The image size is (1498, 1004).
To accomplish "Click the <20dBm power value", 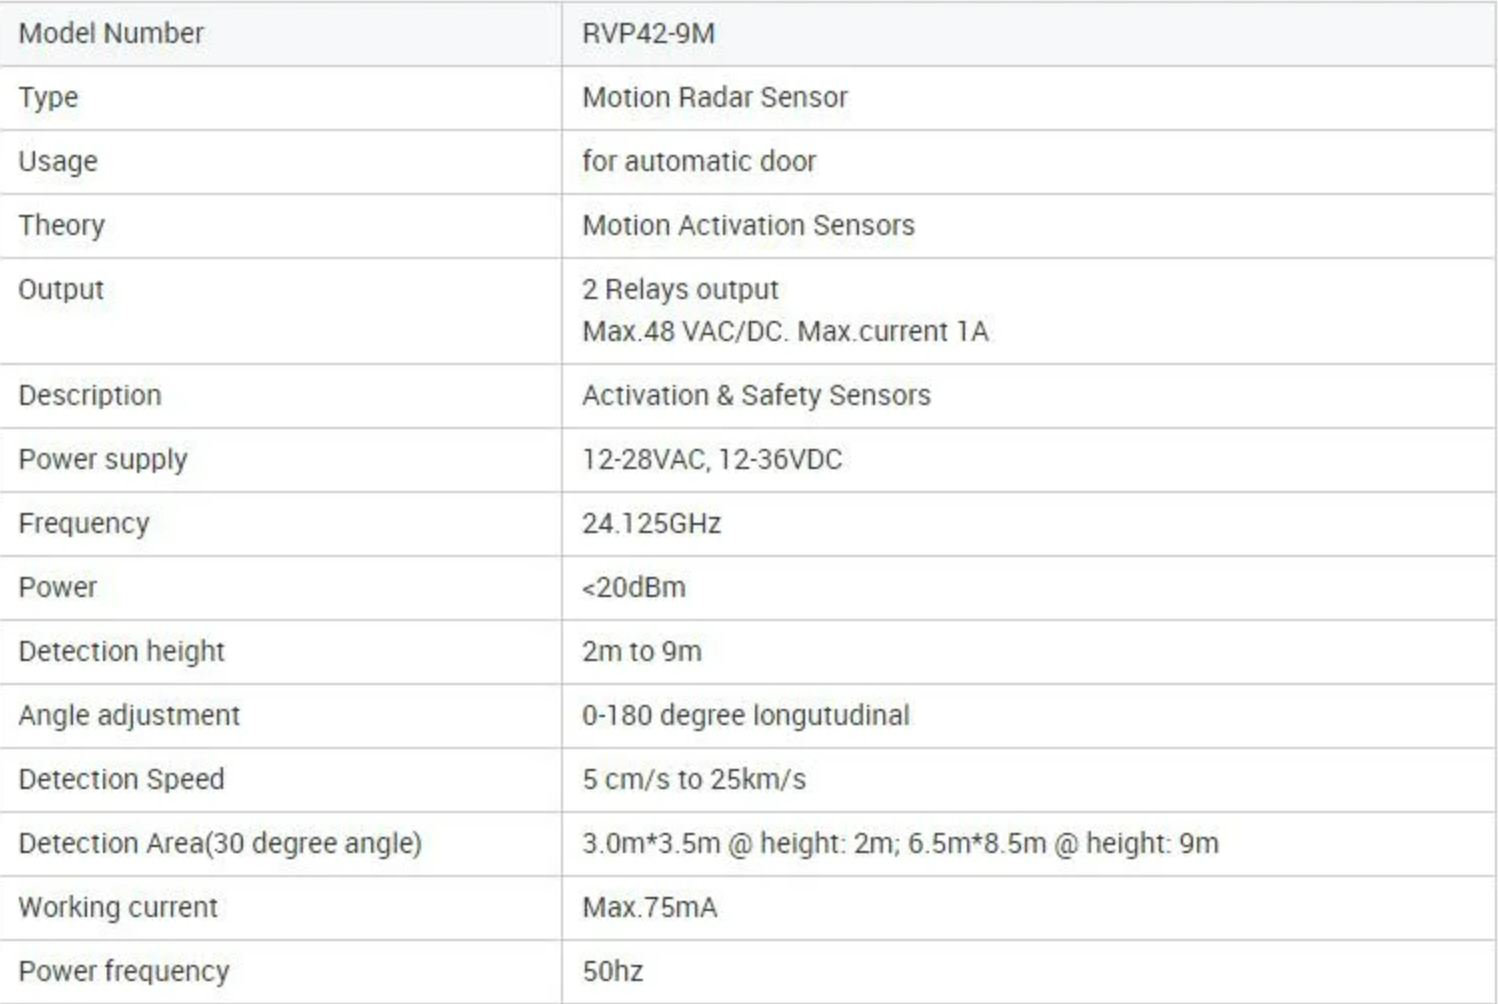I will 634,588.
